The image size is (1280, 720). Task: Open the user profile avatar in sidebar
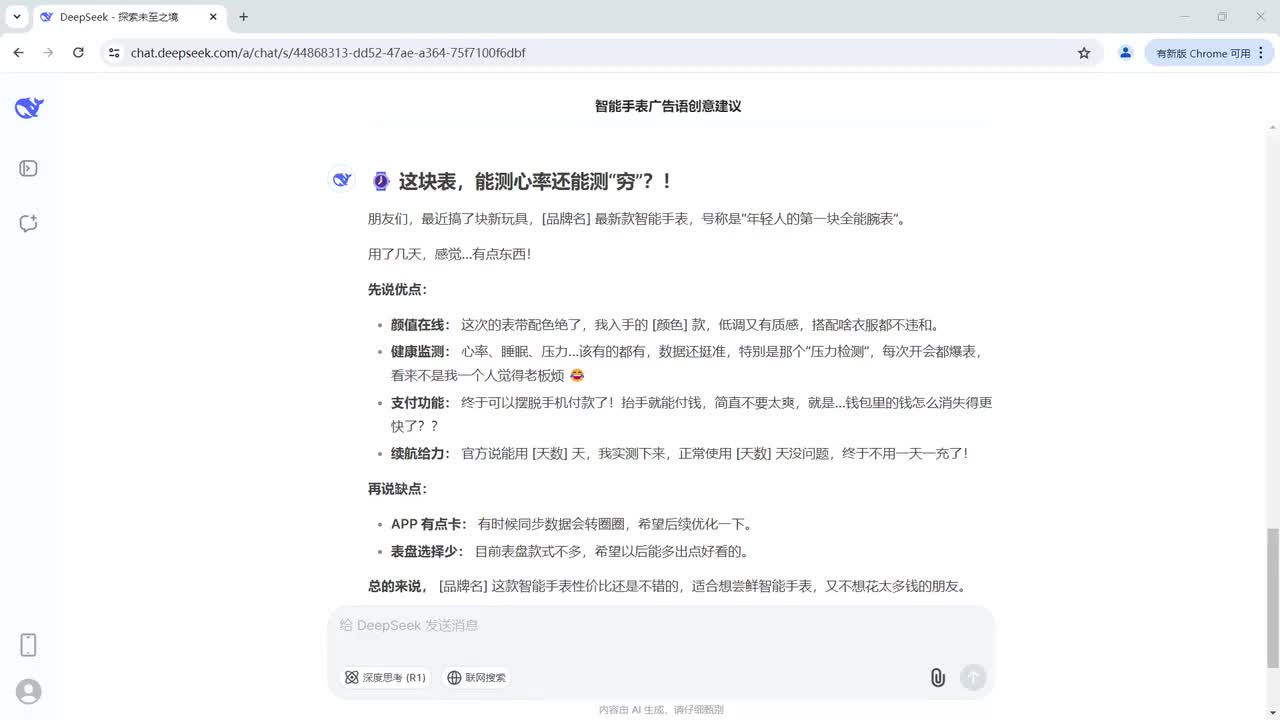29,691
